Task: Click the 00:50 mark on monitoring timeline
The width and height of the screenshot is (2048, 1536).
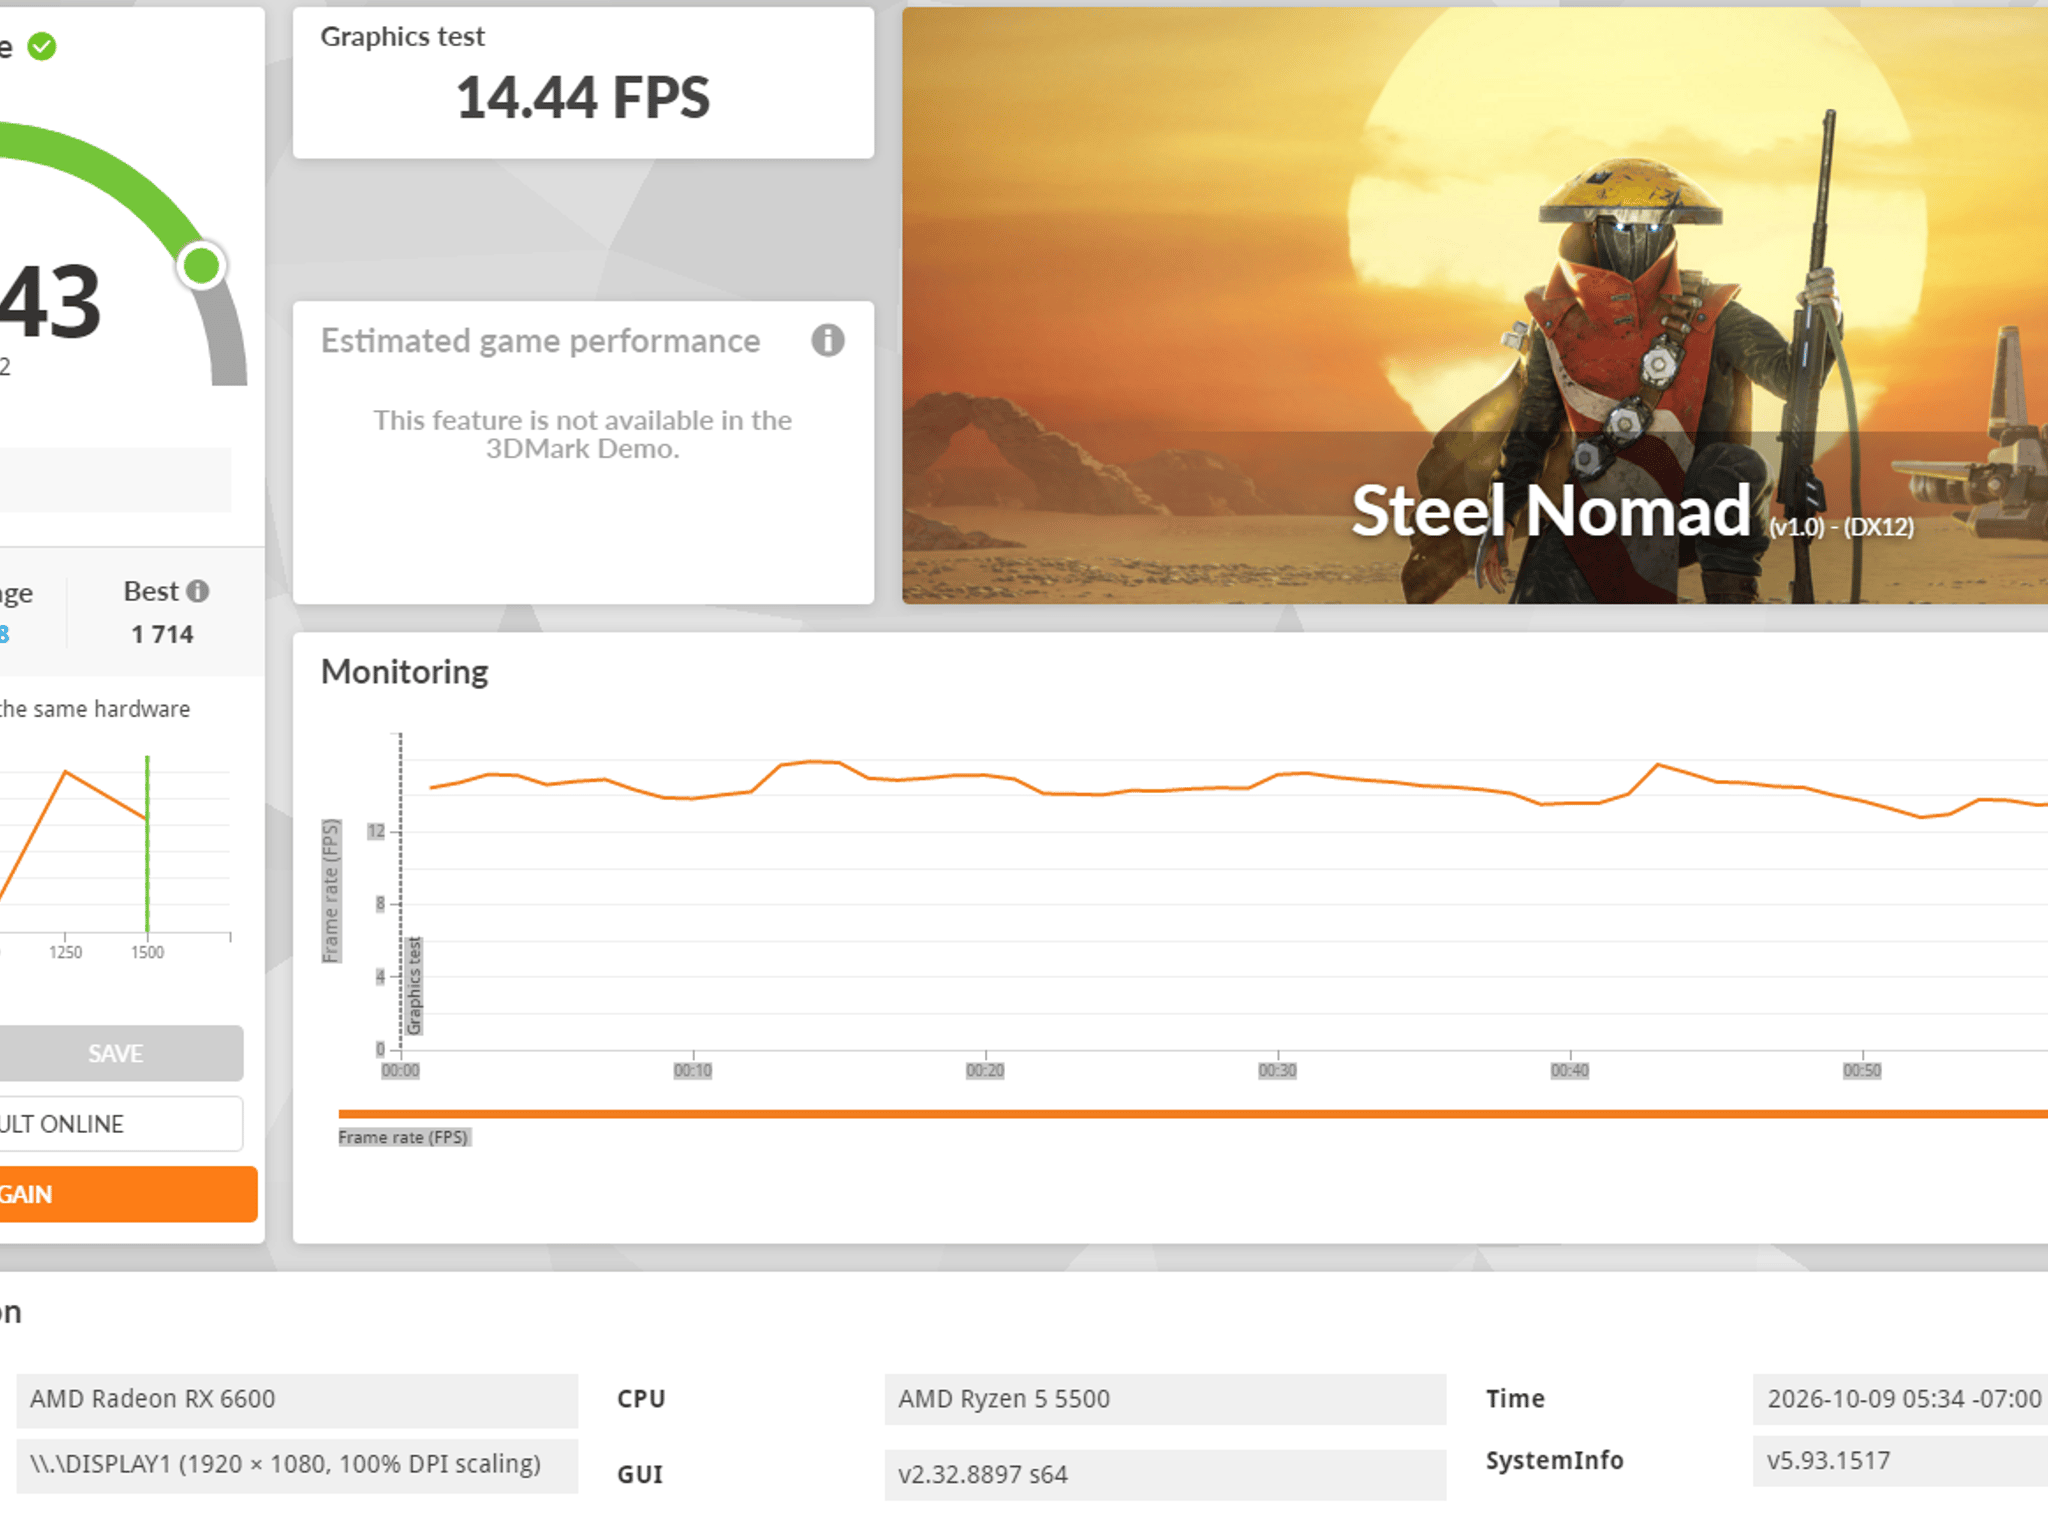Action: point(1862,1071)
